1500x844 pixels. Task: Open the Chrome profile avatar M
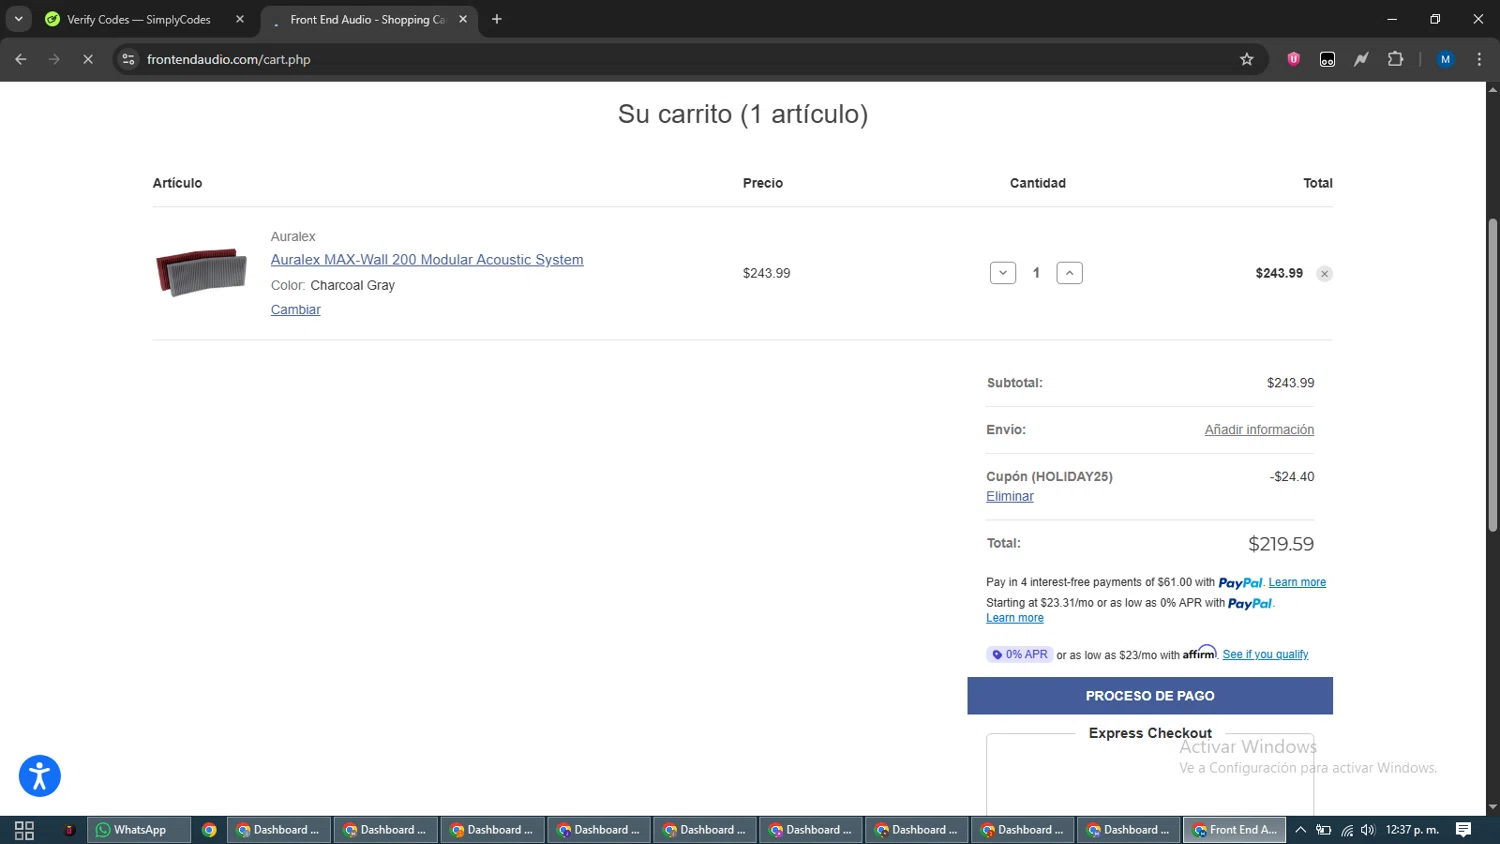click(1445, 59)
